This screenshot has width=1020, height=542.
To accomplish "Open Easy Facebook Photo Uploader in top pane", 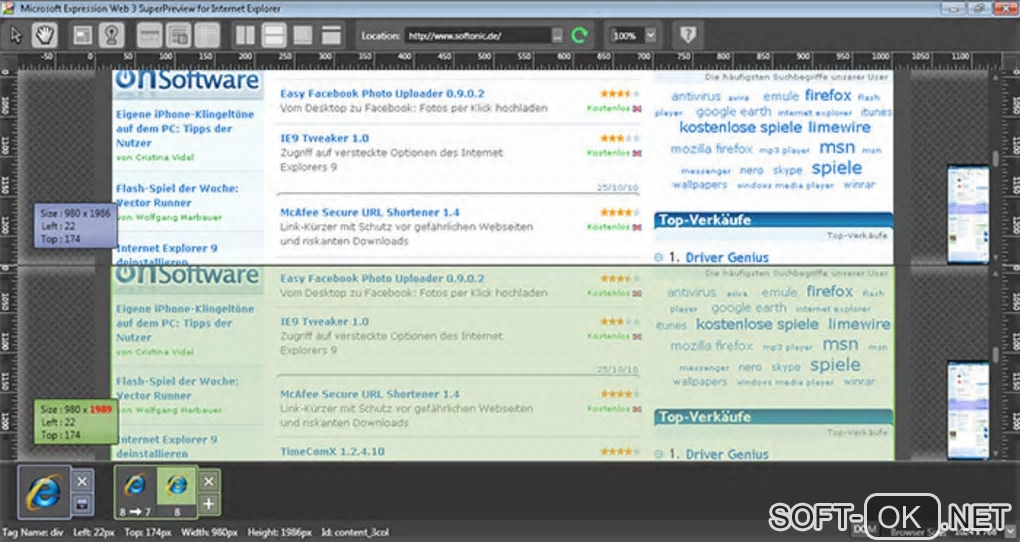I will [382, 94].
